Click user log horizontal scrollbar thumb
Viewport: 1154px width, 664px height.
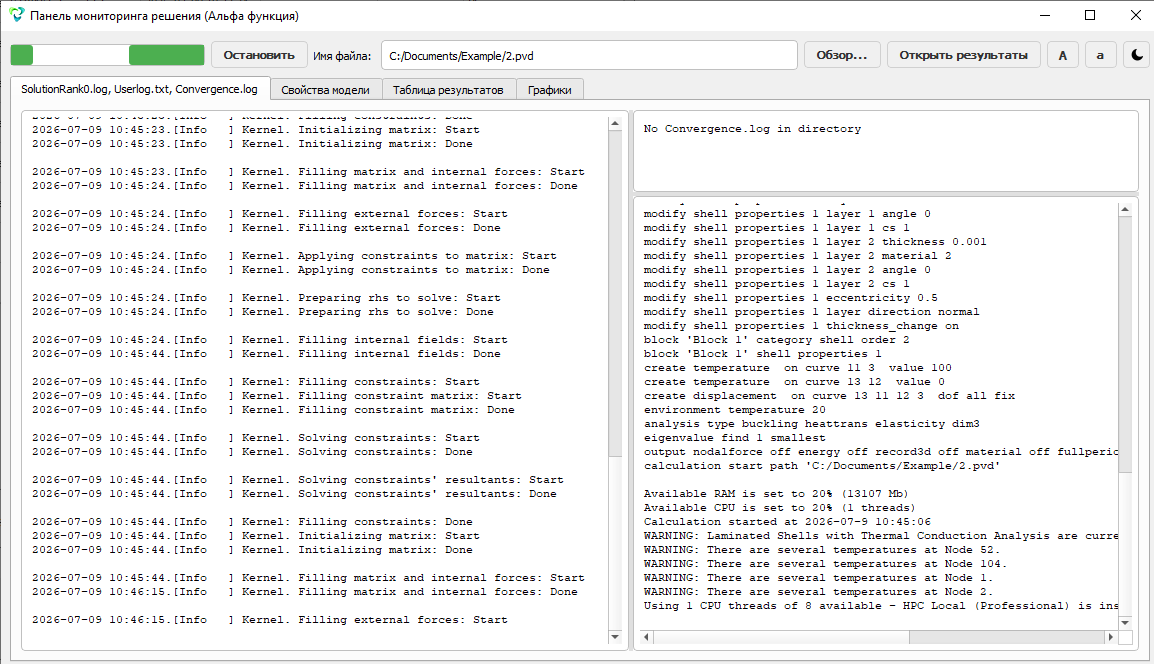tap(782, 637)
